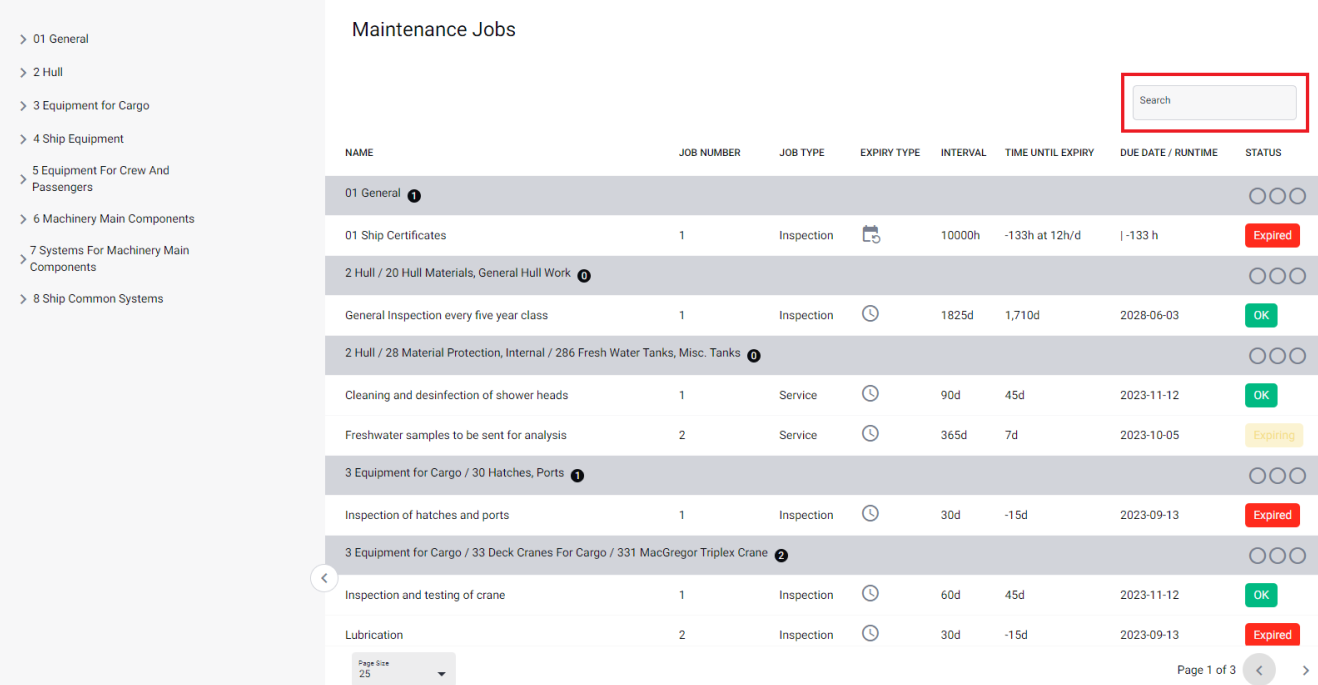Click count badge next to 30 Hatches, Ports
The height and width of the screenshot is (685, 1318).
click(577, 475)
